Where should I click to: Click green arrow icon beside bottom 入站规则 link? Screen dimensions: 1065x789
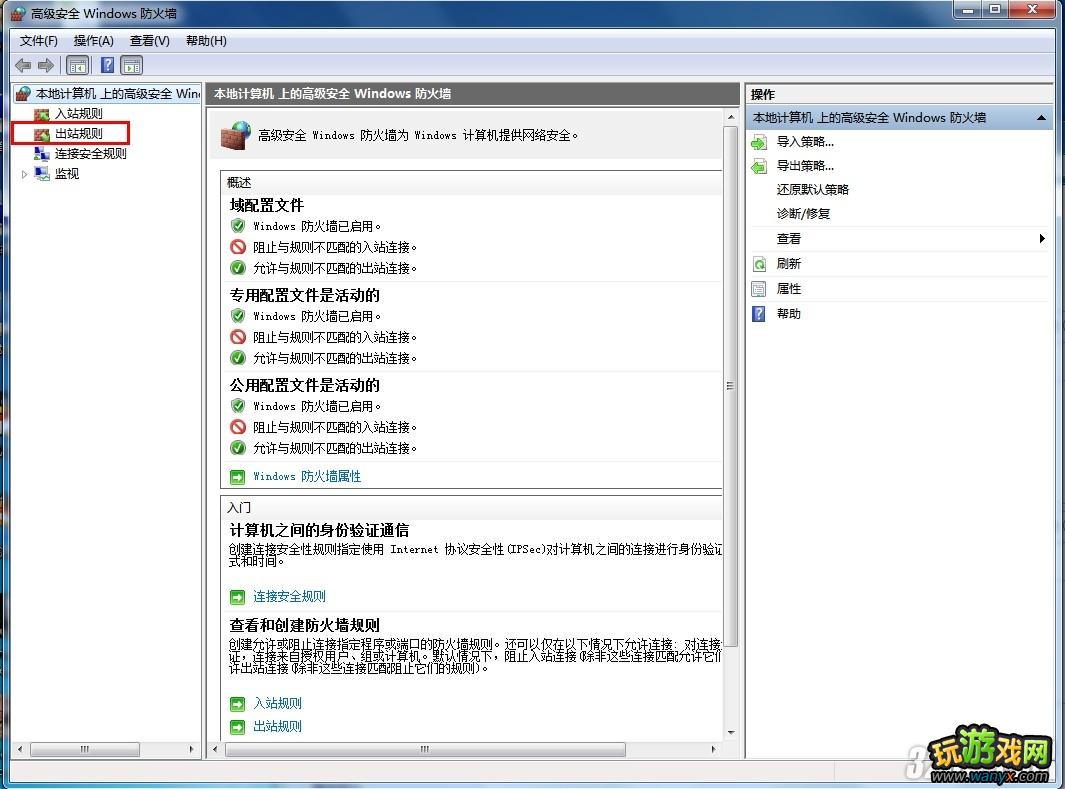[x=237, y=705]
